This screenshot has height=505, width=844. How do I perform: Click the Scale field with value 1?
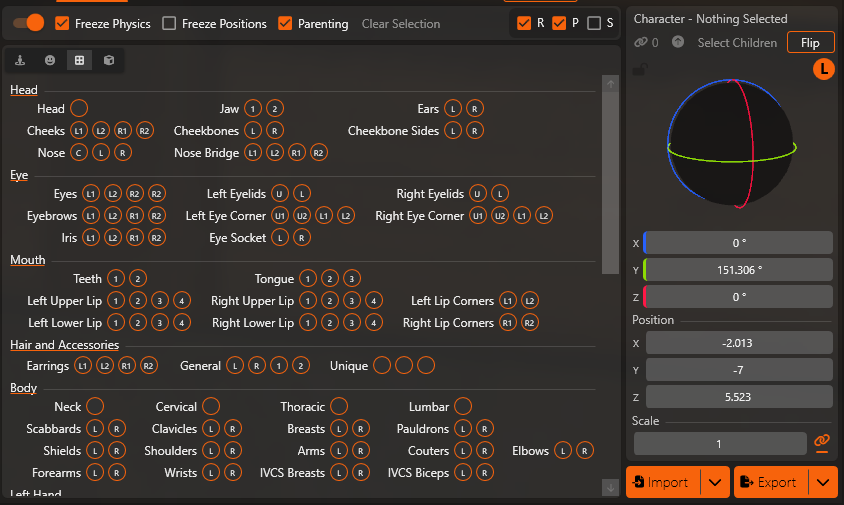pyautogui.click(x=720, y=444)
